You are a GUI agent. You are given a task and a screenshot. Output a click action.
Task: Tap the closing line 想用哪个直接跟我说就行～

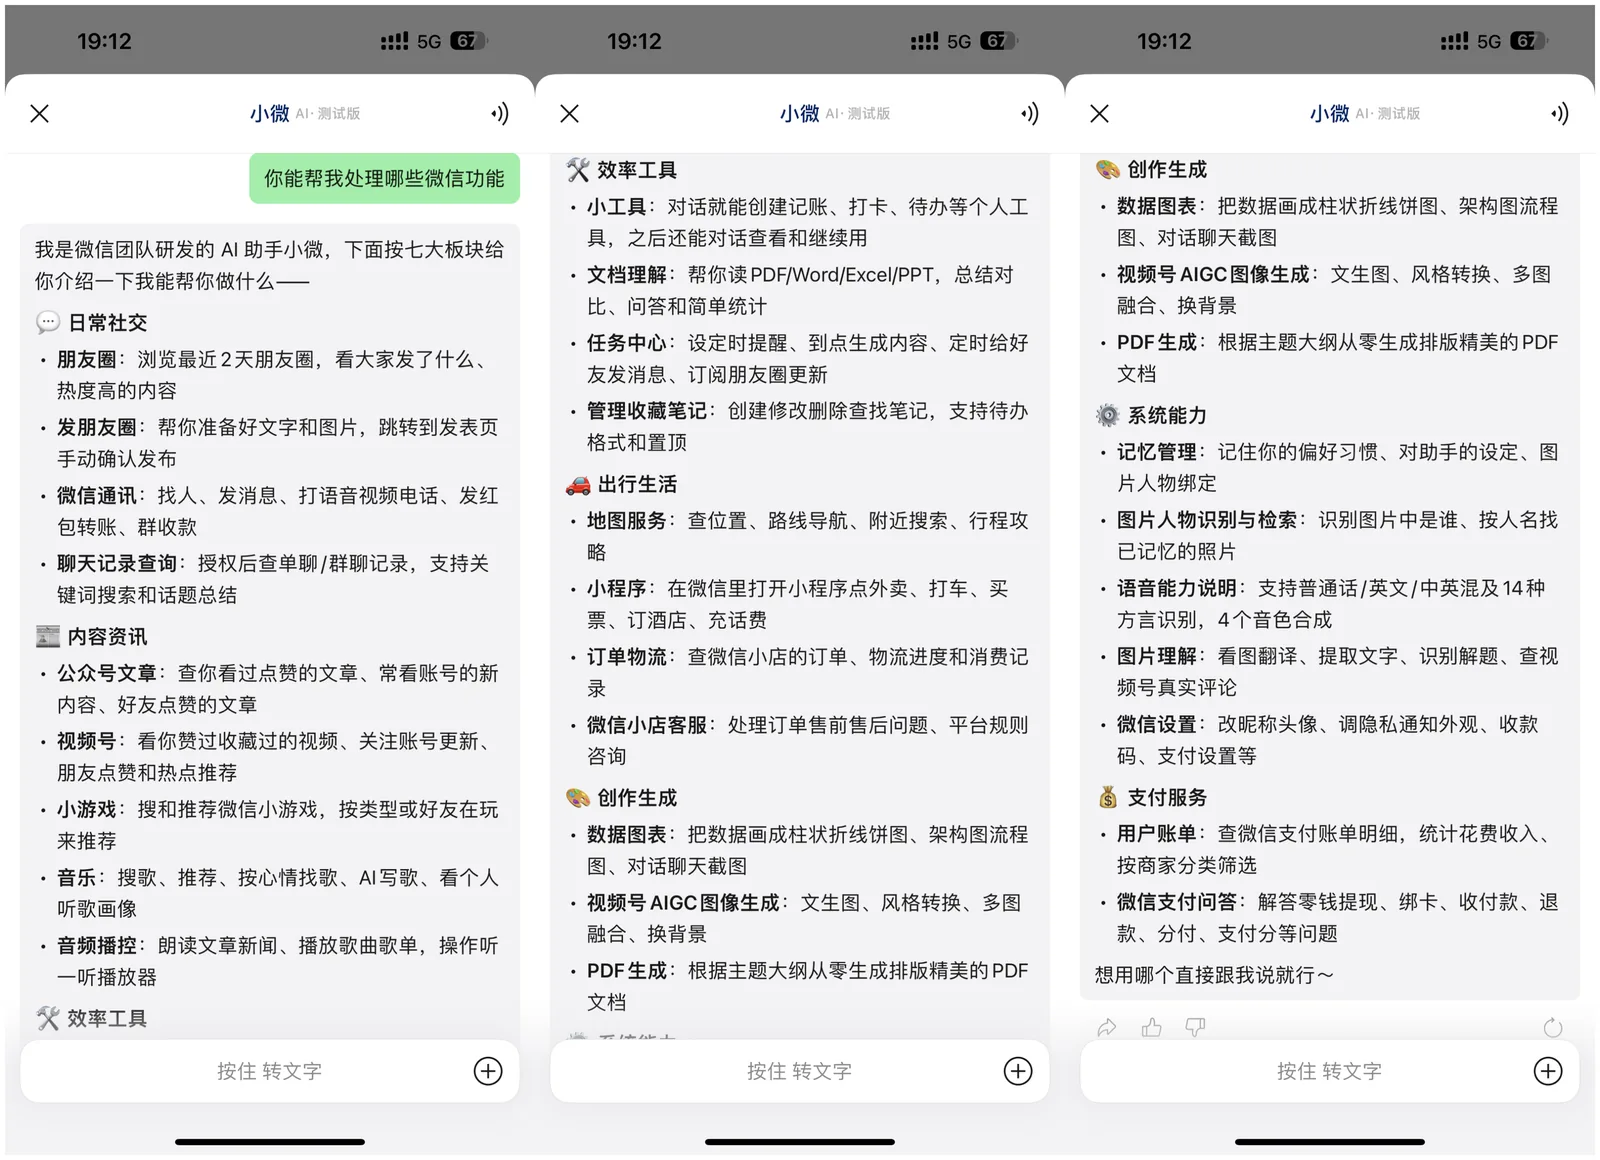[x=1214, y=975]
